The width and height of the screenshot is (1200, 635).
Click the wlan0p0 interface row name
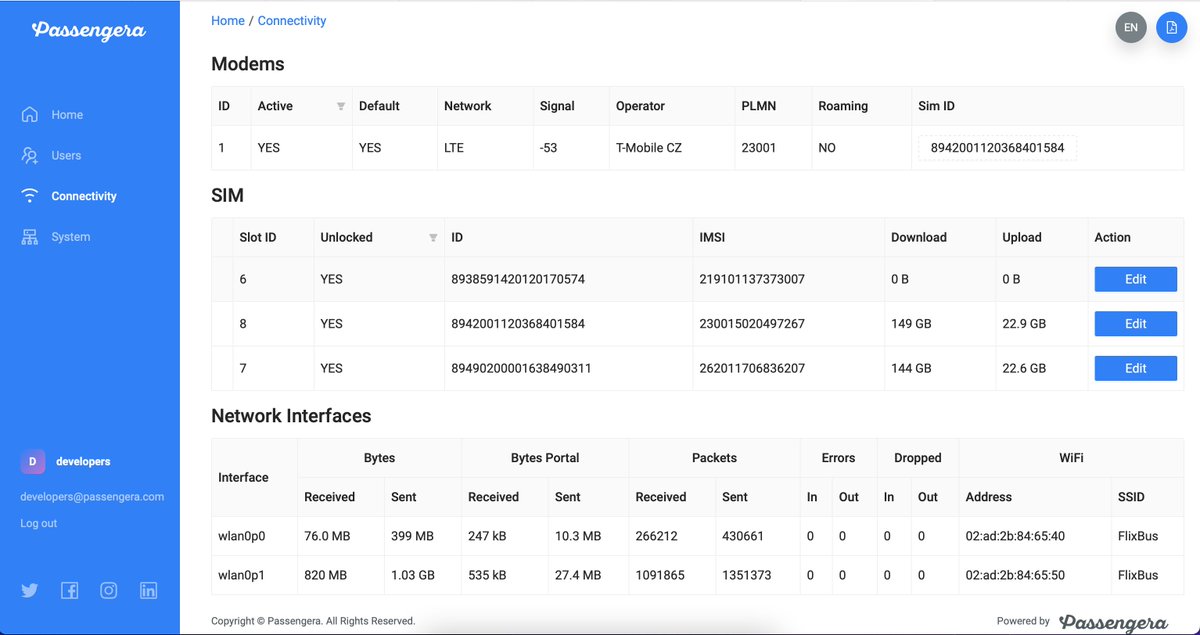click(241, 536)
